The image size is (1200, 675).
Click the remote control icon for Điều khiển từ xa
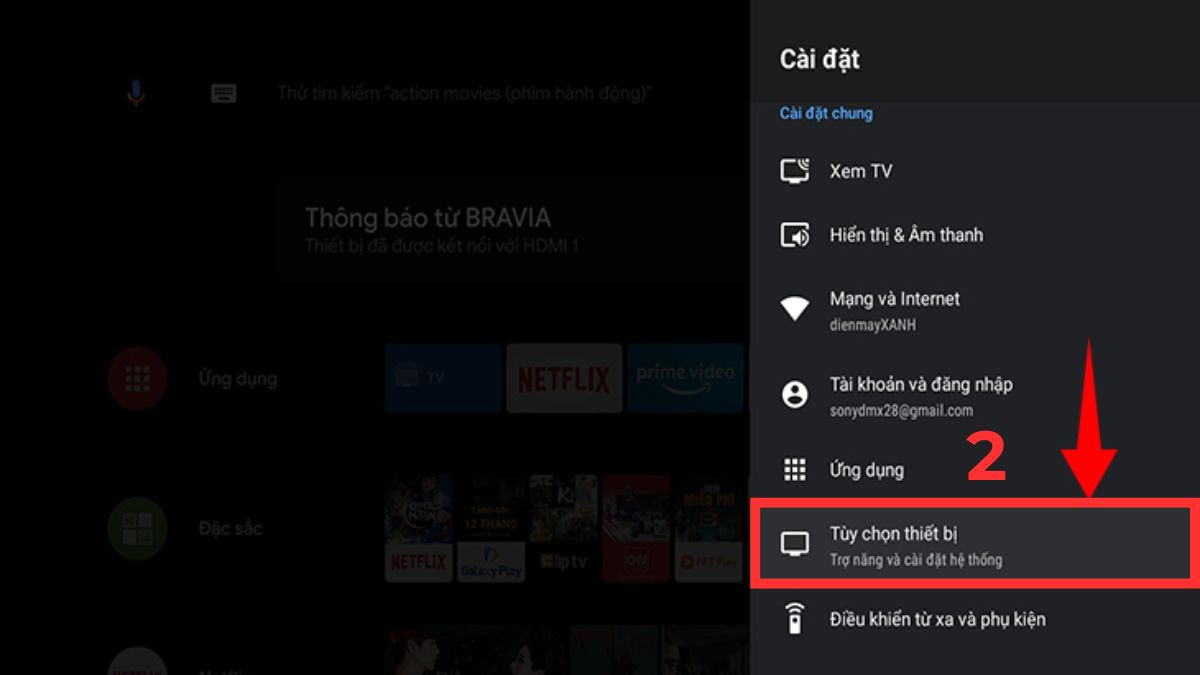tap(795, 619)
